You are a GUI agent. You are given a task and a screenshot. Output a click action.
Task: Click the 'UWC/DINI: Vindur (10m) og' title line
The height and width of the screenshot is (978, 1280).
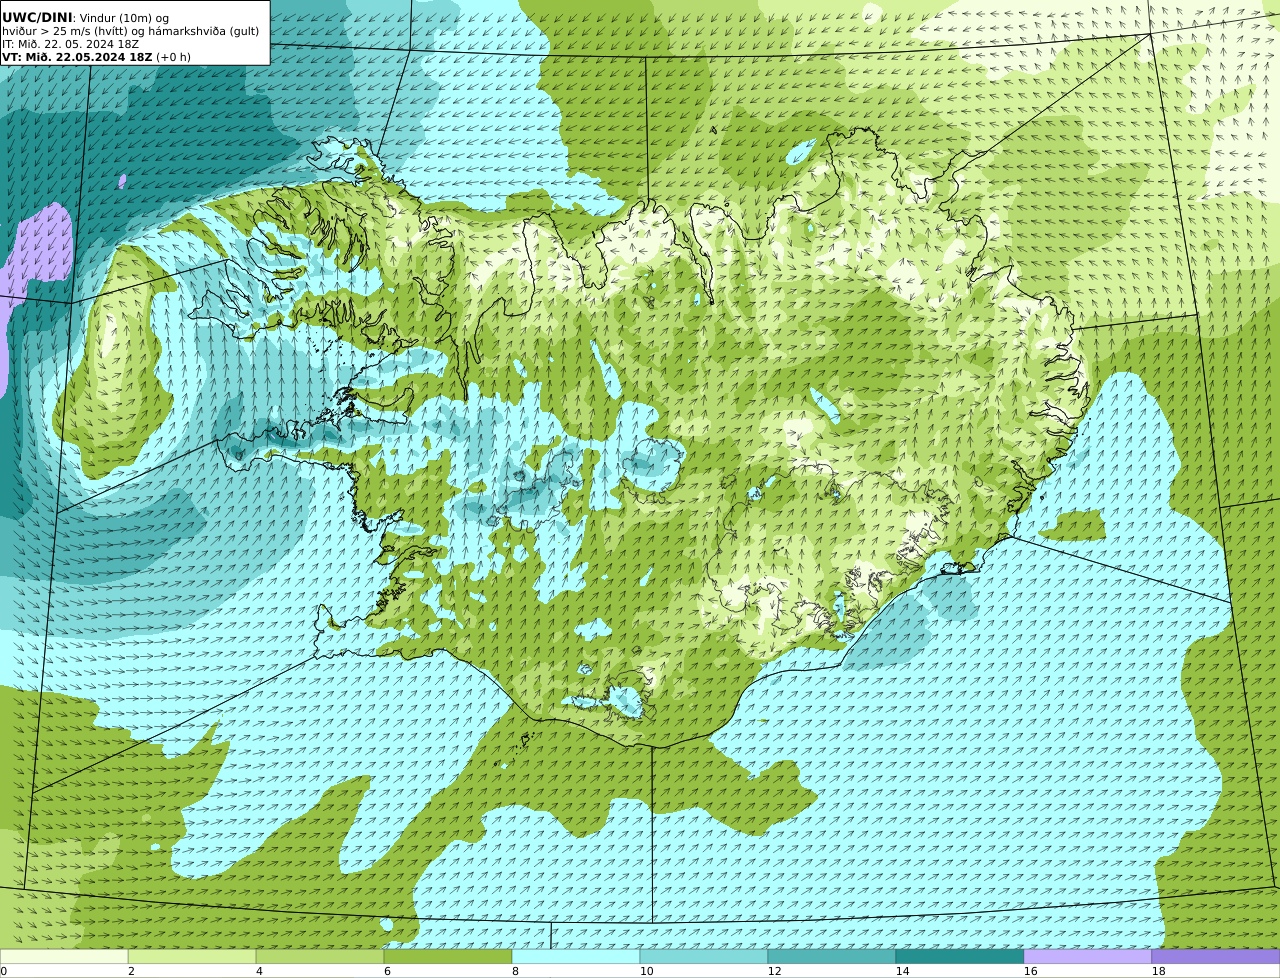point(85,17)
